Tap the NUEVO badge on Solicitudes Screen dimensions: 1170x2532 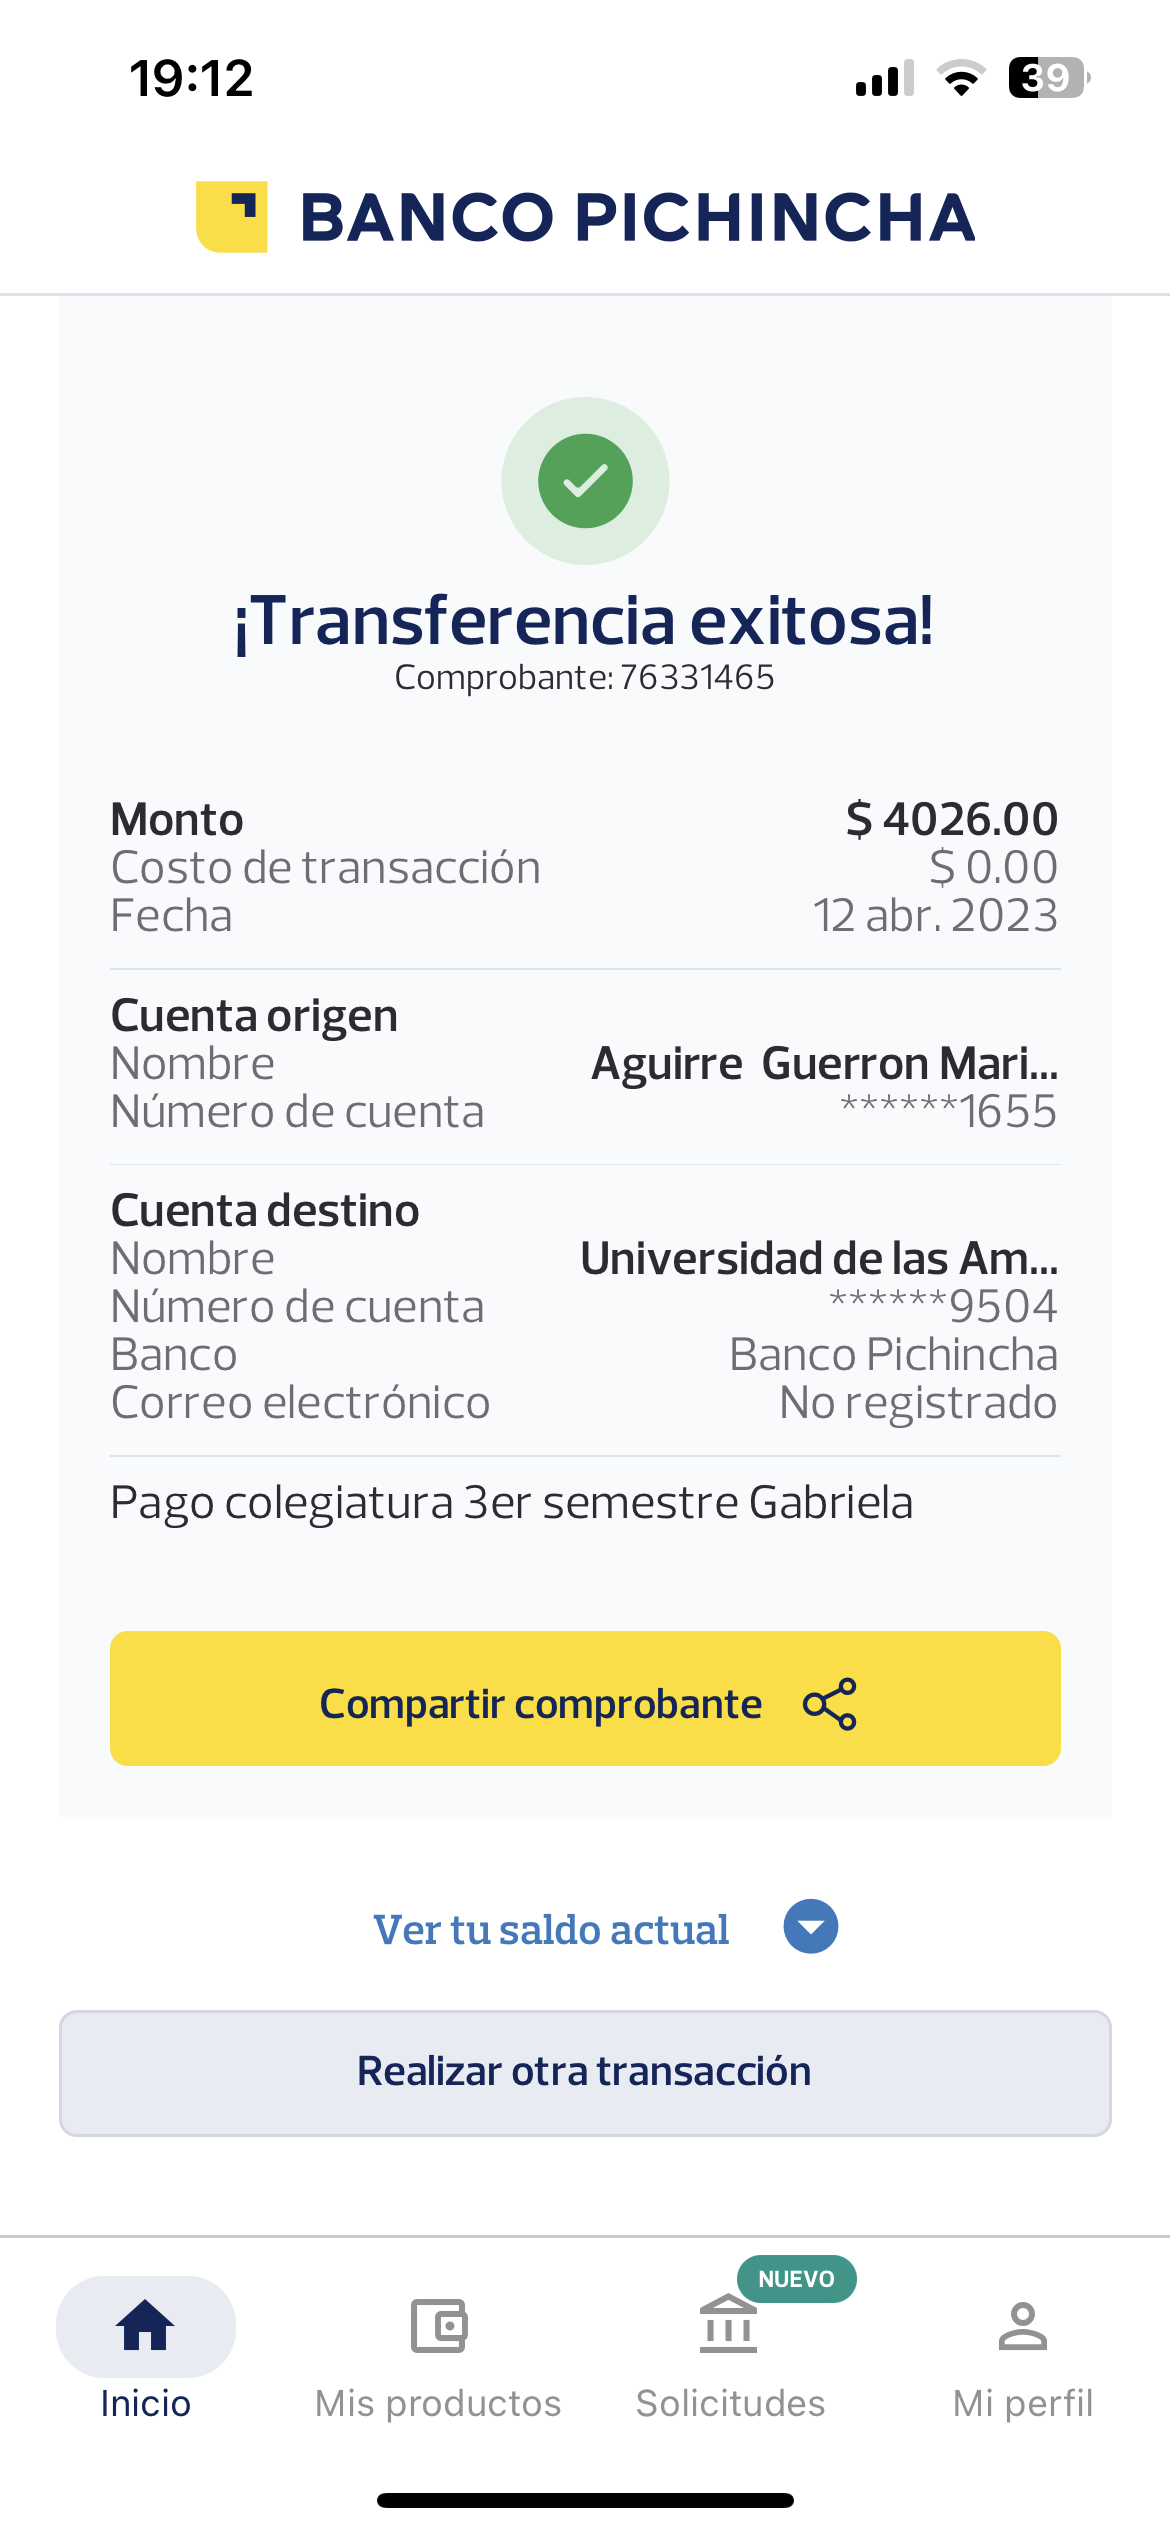point(796,2279)
